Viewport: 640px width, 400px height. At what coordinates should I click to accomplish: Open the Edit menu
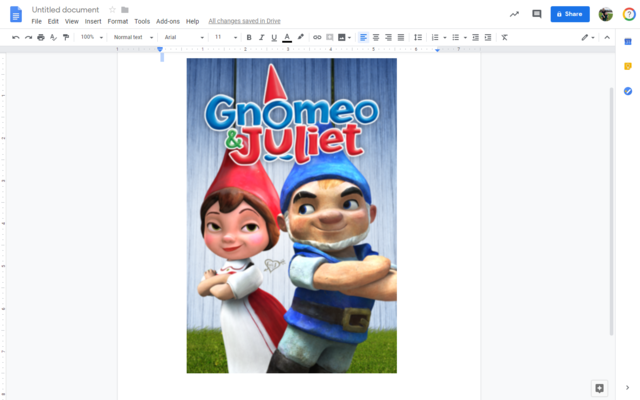[53, 21]
